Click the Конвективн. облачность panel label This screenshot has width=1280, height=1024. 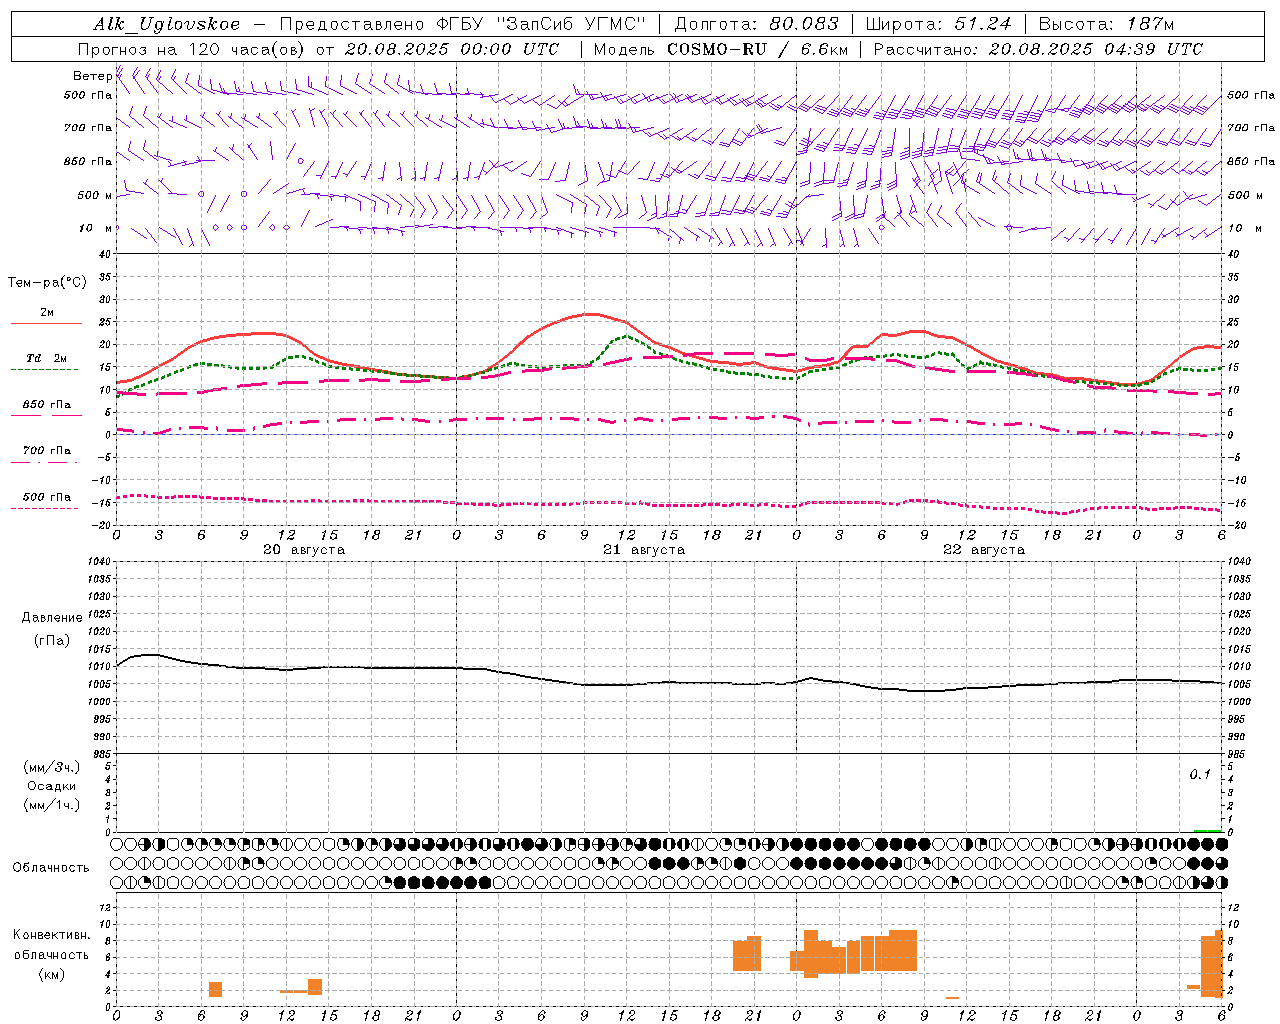51,945
